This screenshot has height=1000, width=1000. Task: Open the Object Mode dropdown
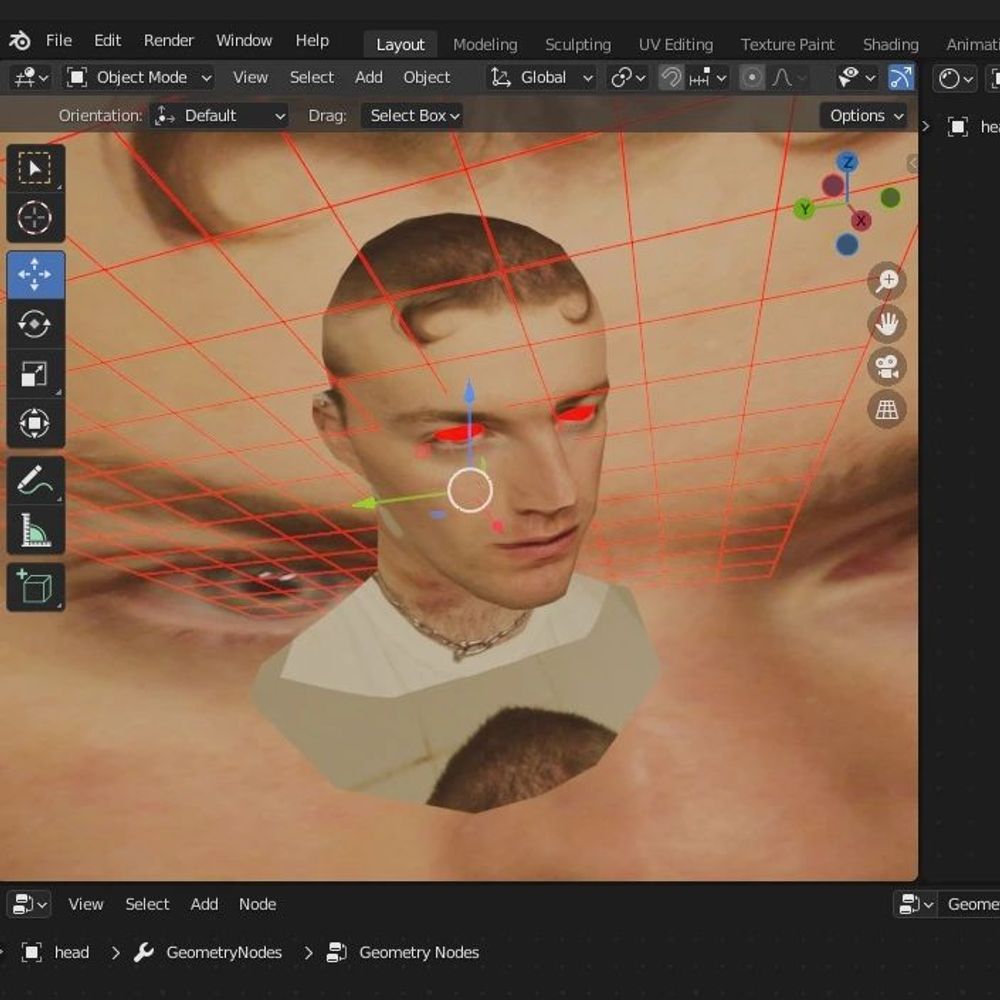(139, 78)
